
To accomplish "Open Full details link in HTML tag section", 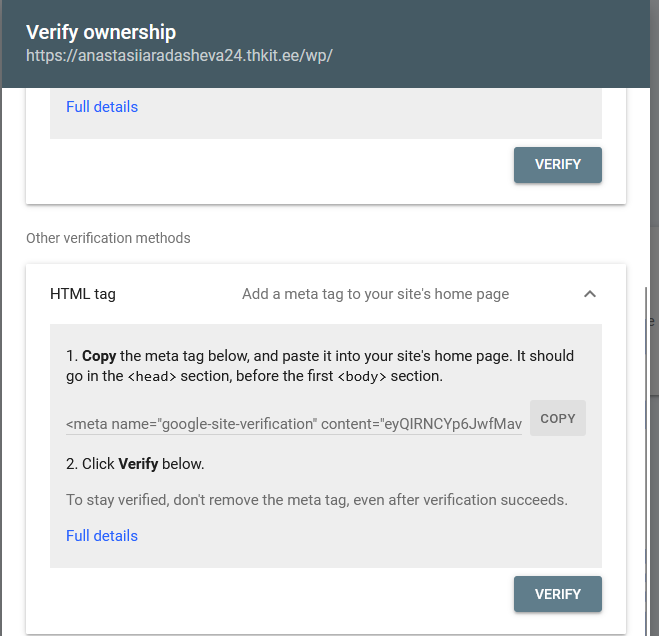I will click(102, 536).
